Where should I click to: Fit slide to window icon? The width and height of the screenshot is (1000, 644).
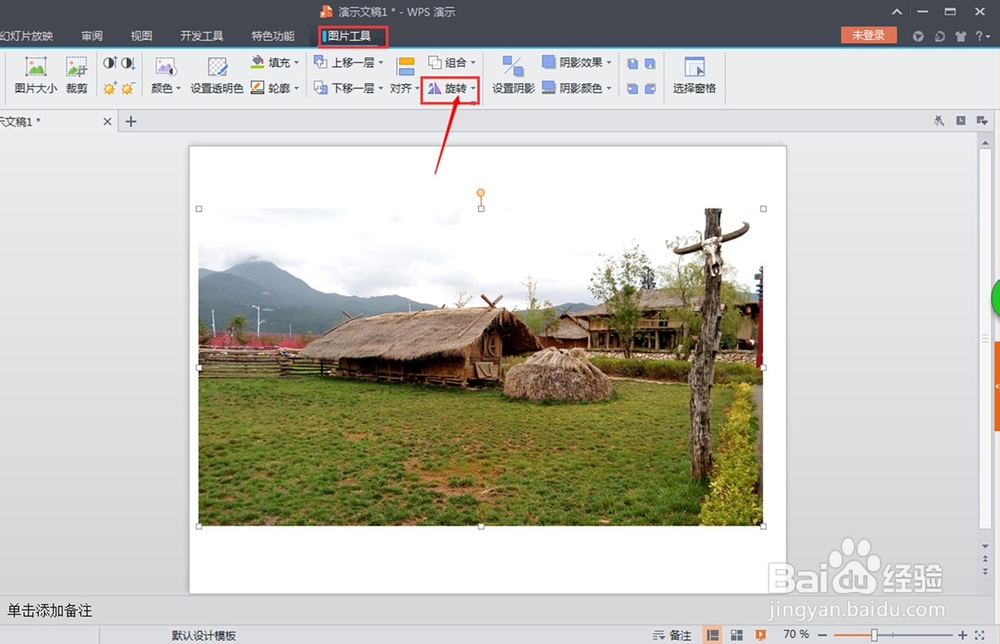tap(980, 635)
